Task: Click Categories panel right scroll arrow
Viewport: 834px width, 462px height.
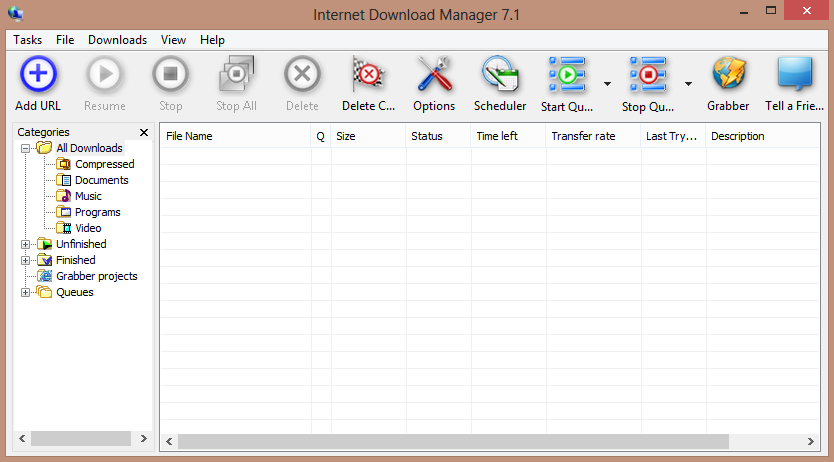Action: point(144,439)
